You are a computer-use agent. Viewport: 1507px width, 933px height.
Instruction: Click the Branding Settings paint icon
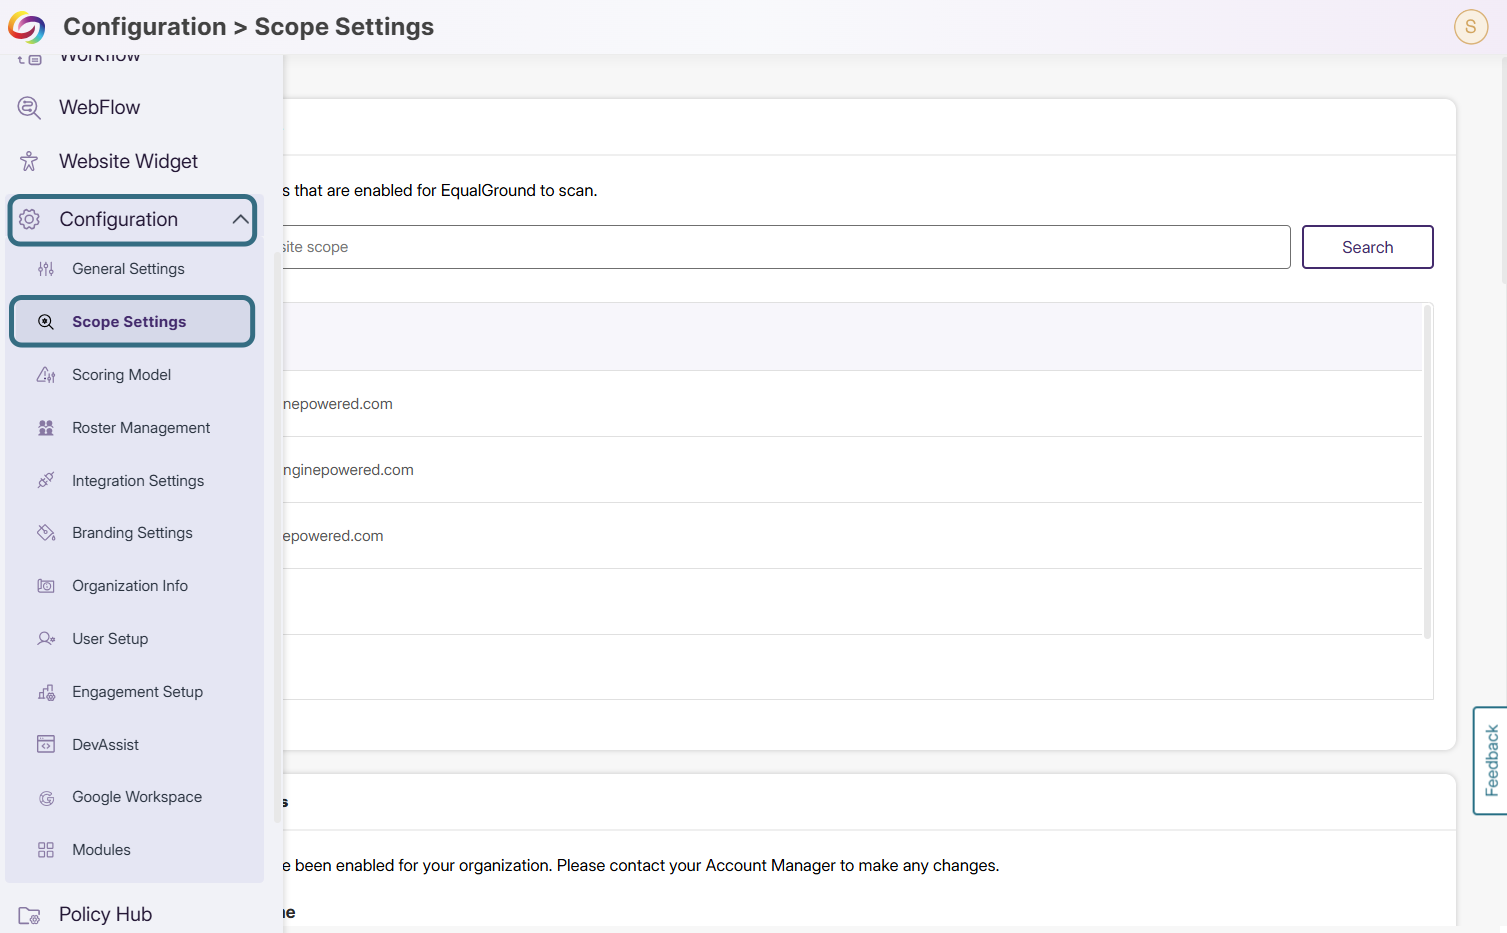[x=46, y=533]
